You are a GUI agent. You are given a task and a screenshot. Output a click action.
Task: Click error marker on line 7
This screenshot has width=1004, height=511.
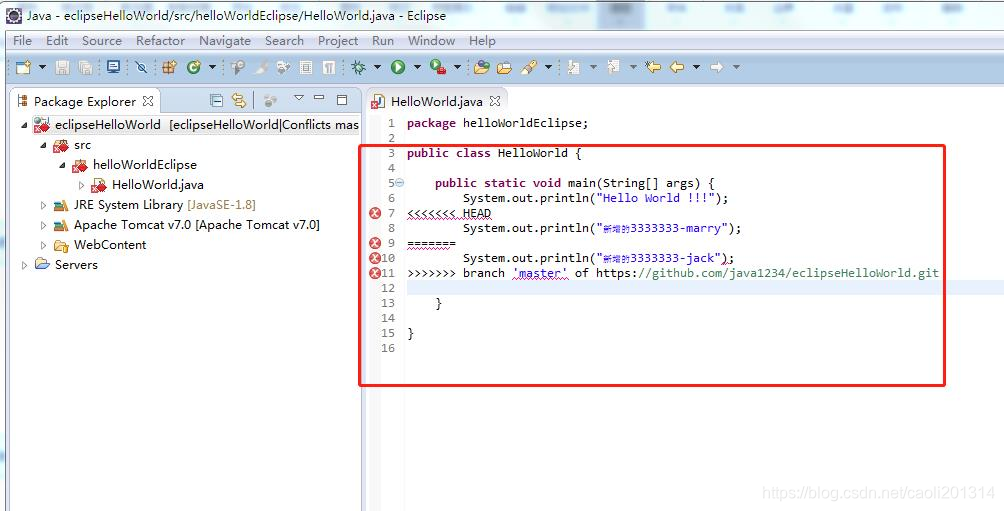click(375, 213)
